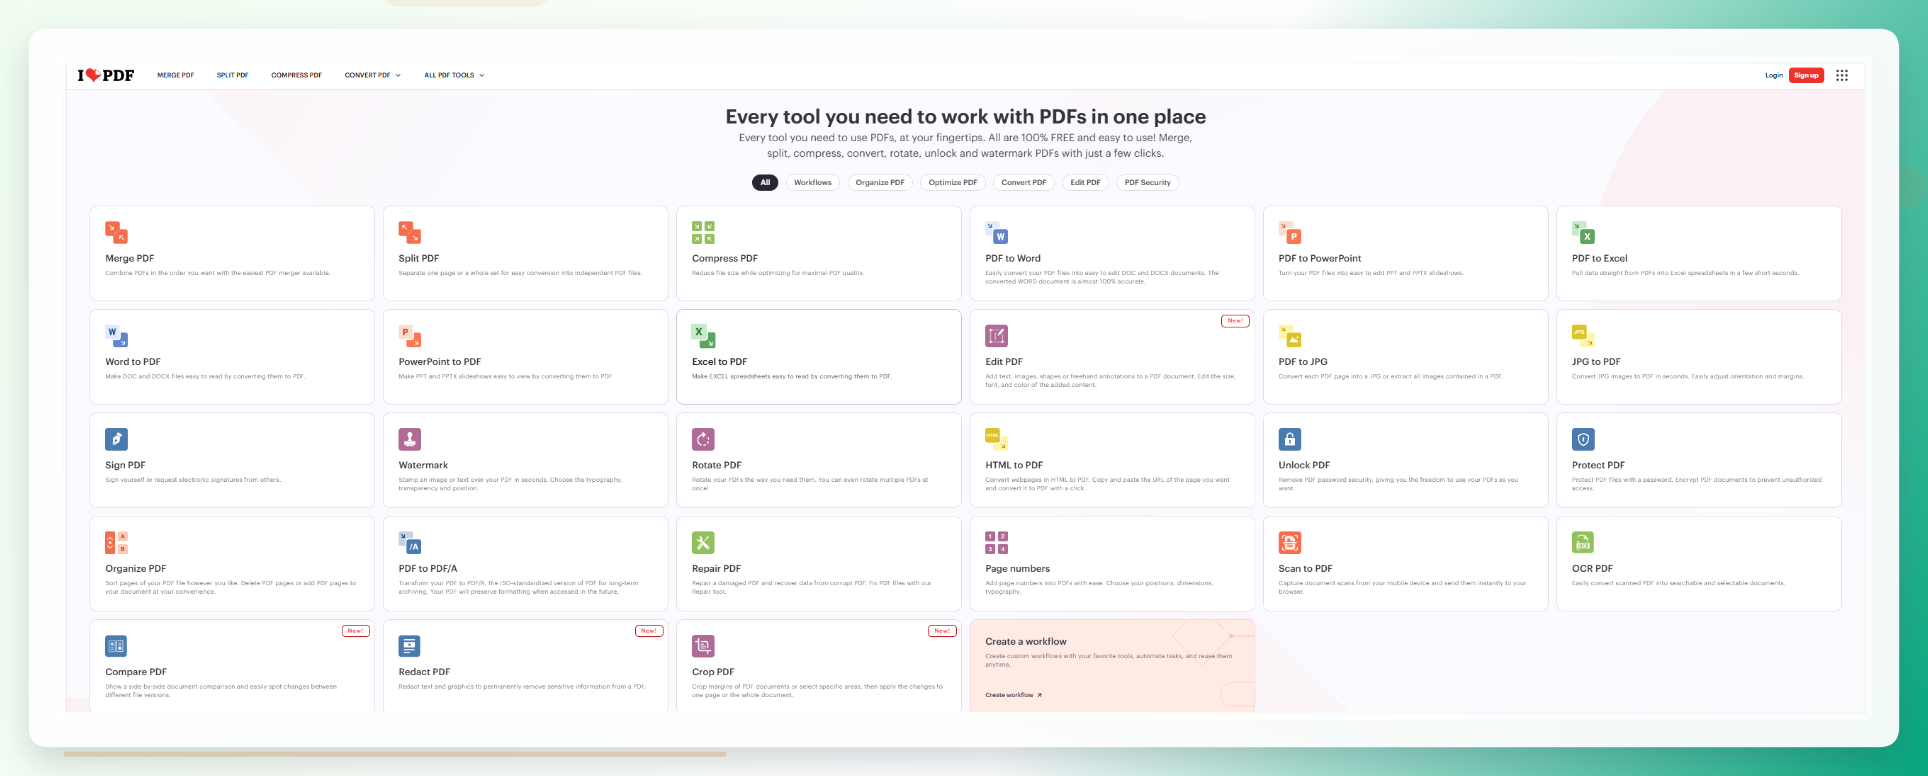Click the Page numbers card title
The height and width of the screenshot is (776, 1928).
(1018, 569)
